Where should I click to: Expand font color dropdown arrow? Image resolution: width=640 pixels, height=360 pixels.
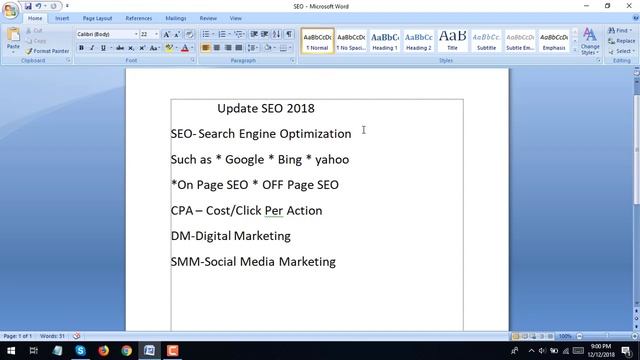point(192,48)
